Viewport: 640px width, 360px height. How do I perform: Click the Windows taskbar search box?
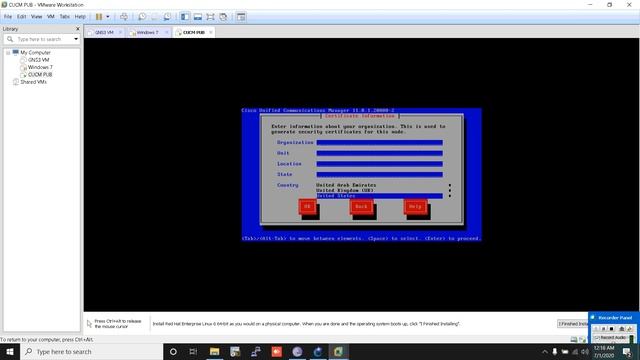click(x=91, y=351)
